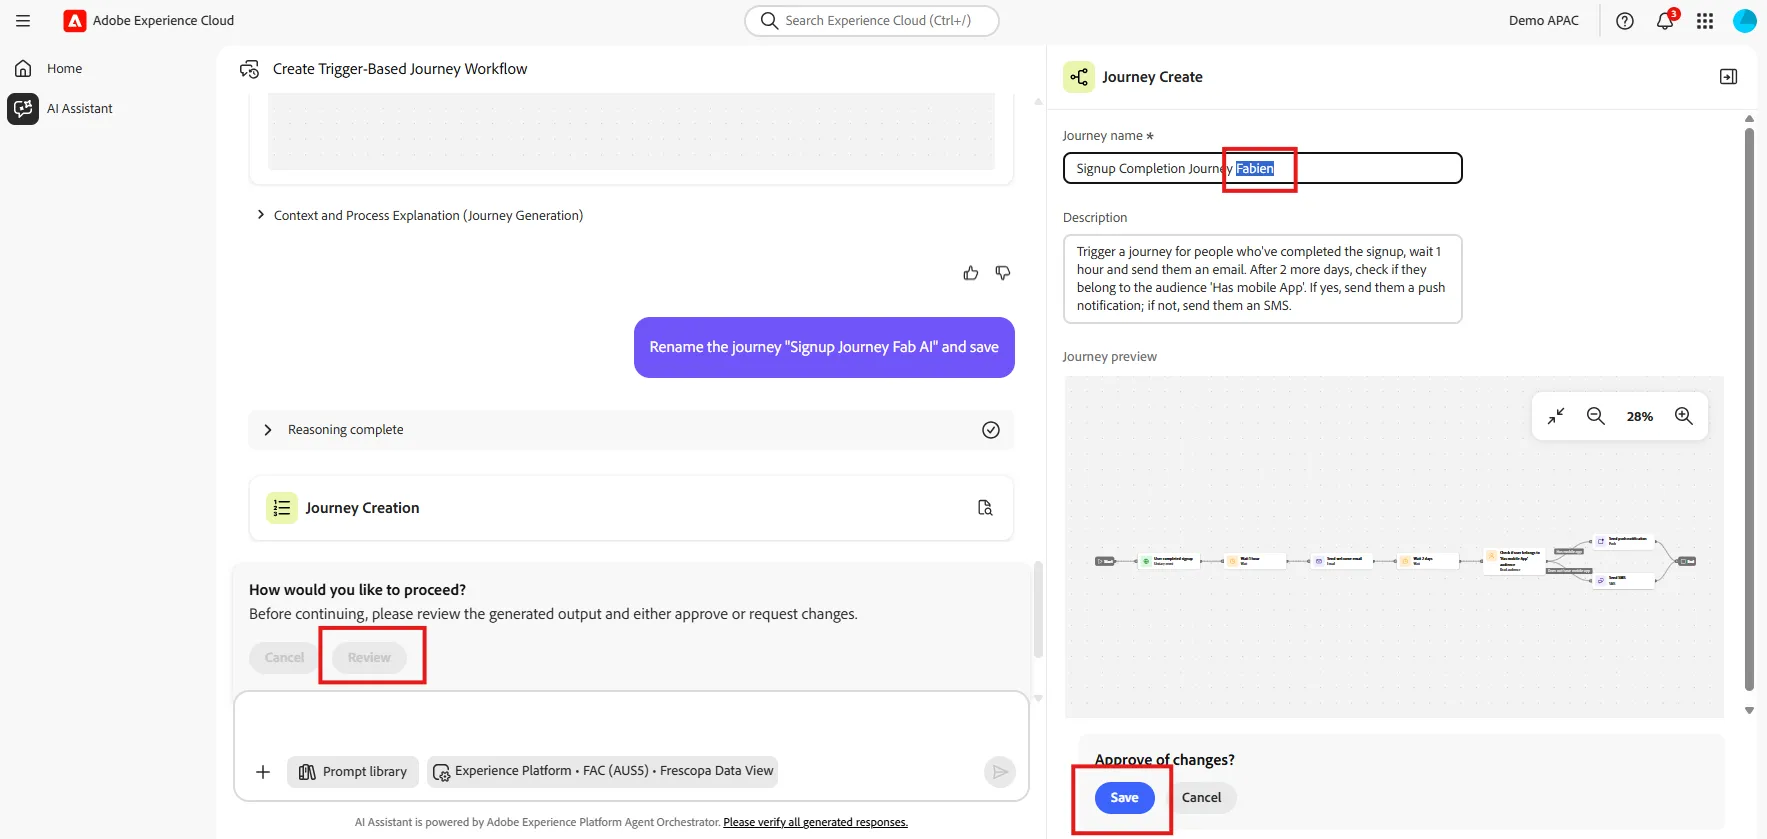Click the Journey Create header icon
Image resolution: width=1767 pixels, height=839 pixels.
[x=1079, y=77]
